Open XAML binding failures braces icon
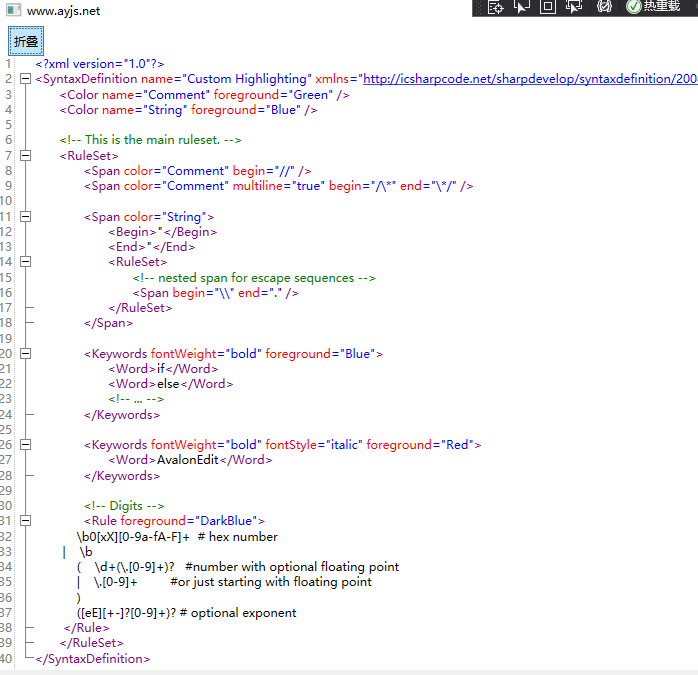 (604, 7)
